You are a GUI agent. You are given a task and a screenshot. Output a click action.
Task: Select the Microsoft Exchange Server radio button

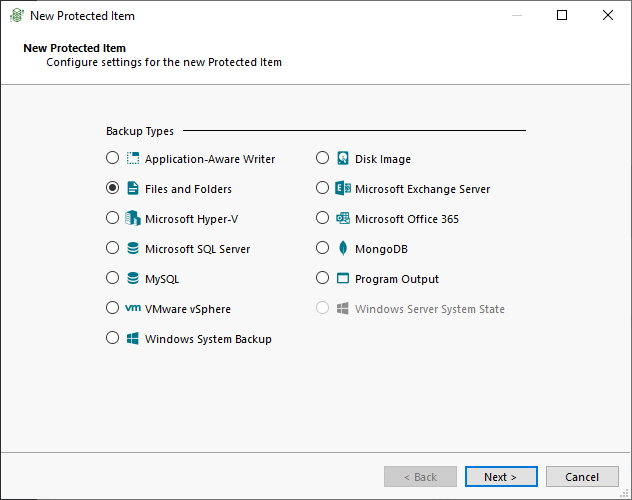tap(322, 188)
